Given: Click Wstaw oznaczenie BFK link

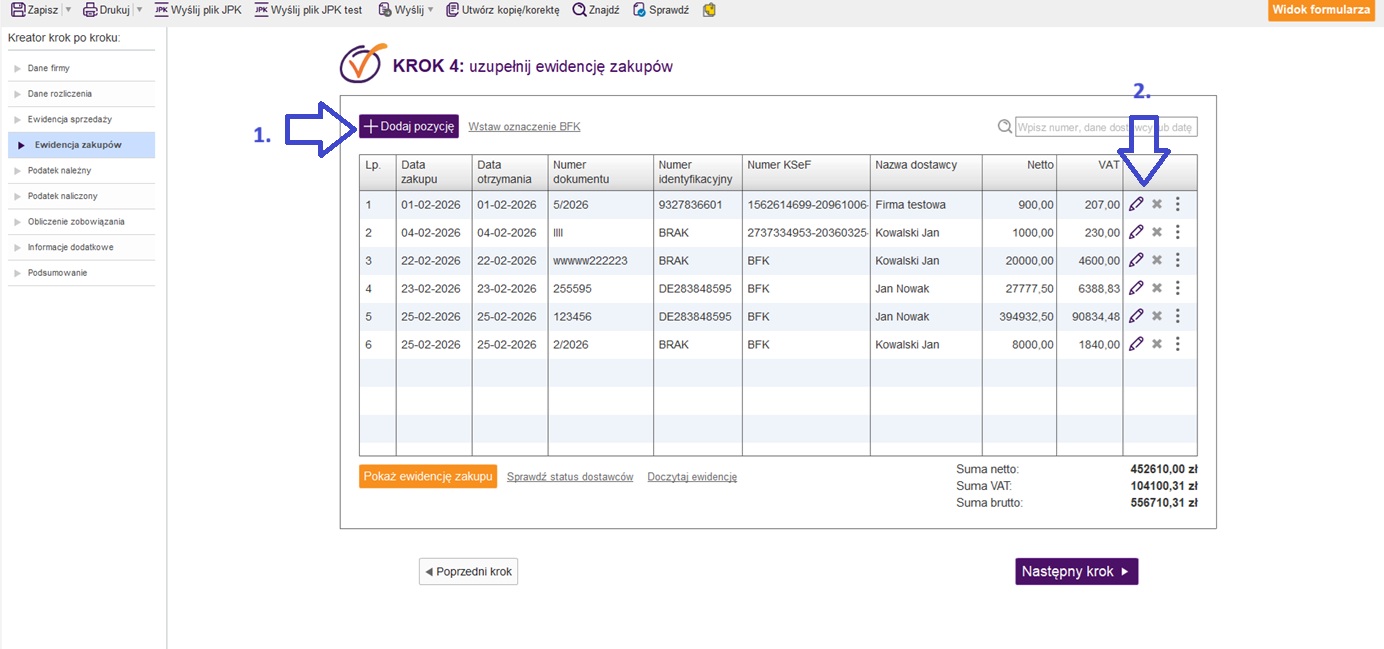Looking at the screenshot, I should 524,127.
